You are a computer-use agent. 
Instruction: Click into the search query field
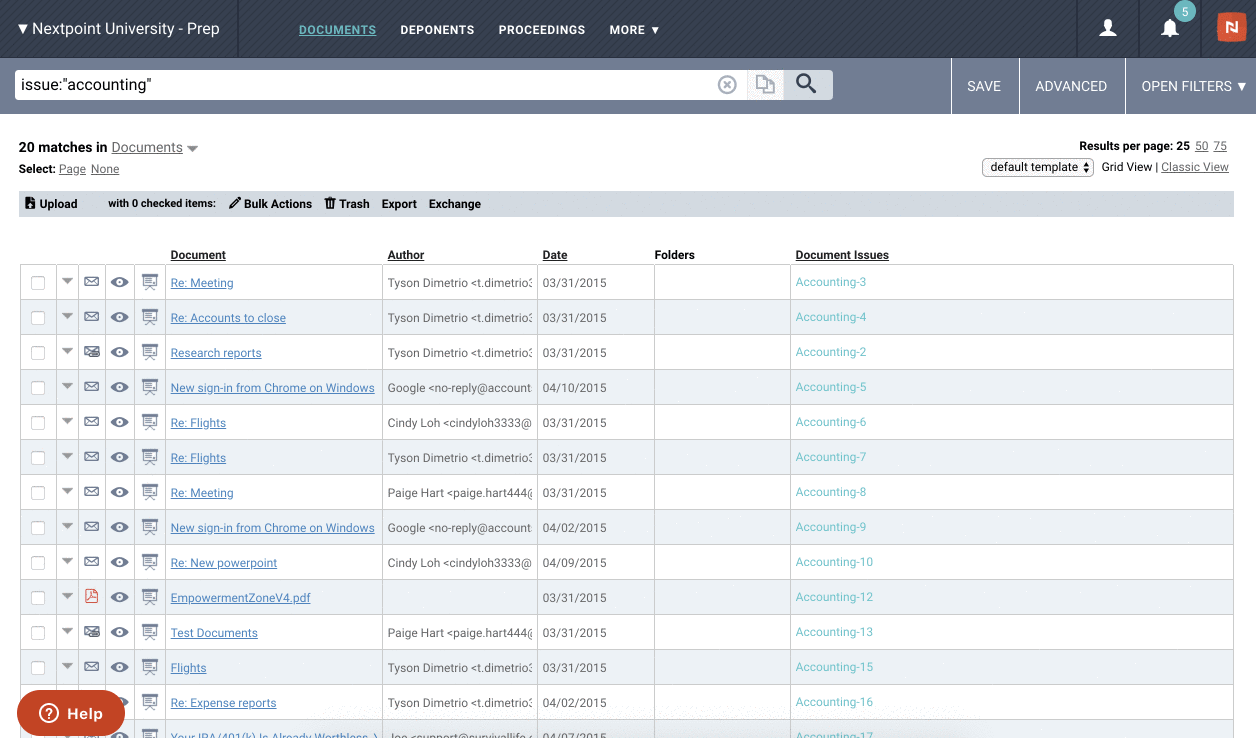(365, 85)
